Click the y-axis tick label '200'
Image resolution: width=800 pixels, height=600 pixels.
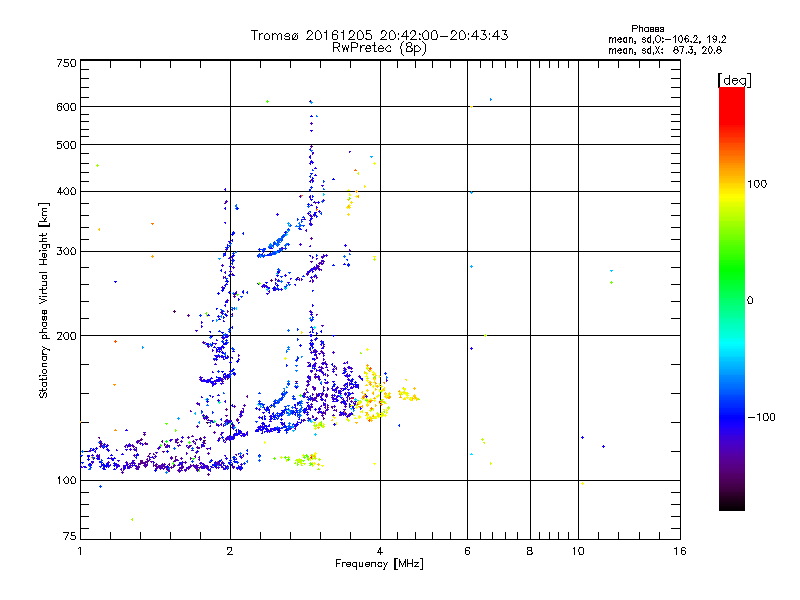point(66,336)
